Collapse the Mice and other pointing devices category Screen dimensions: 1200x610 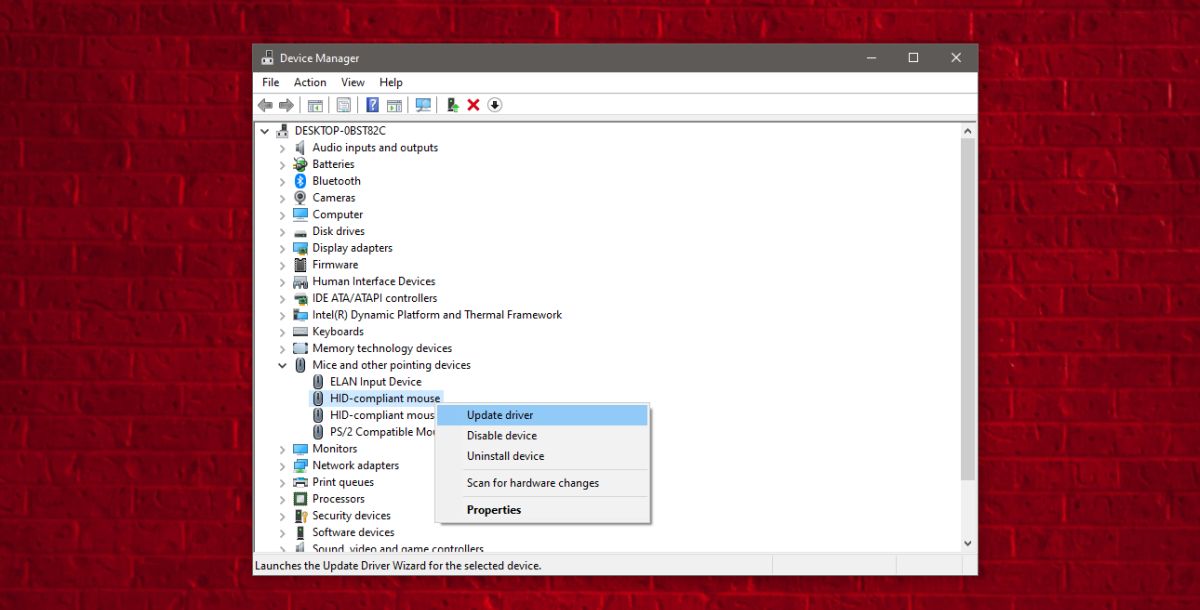tap(282, 365)
